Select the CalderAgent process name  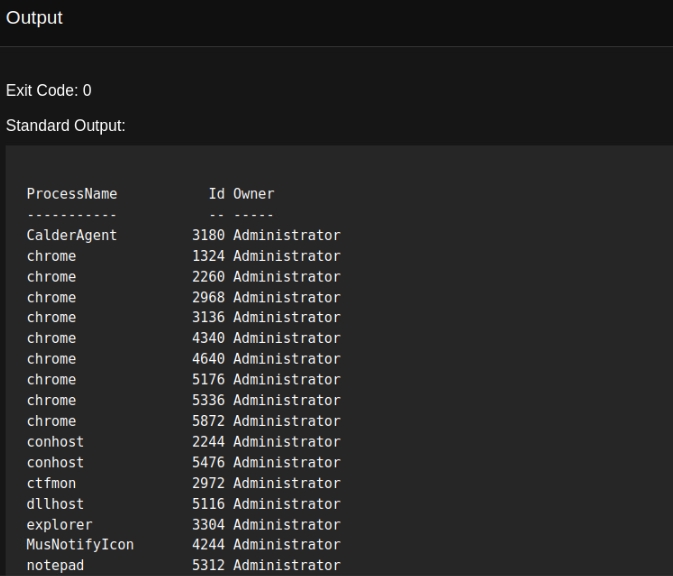point(71,236)
